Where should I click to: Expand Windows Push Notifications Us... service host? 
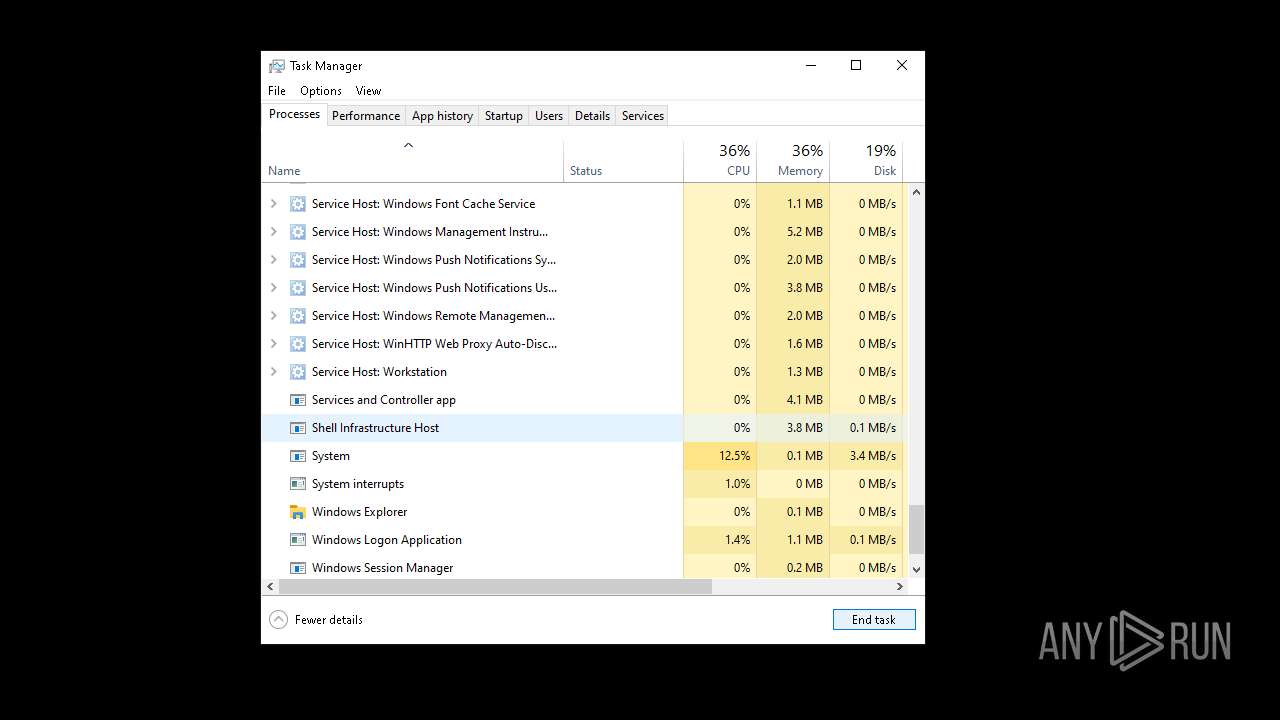coord(274,288)
